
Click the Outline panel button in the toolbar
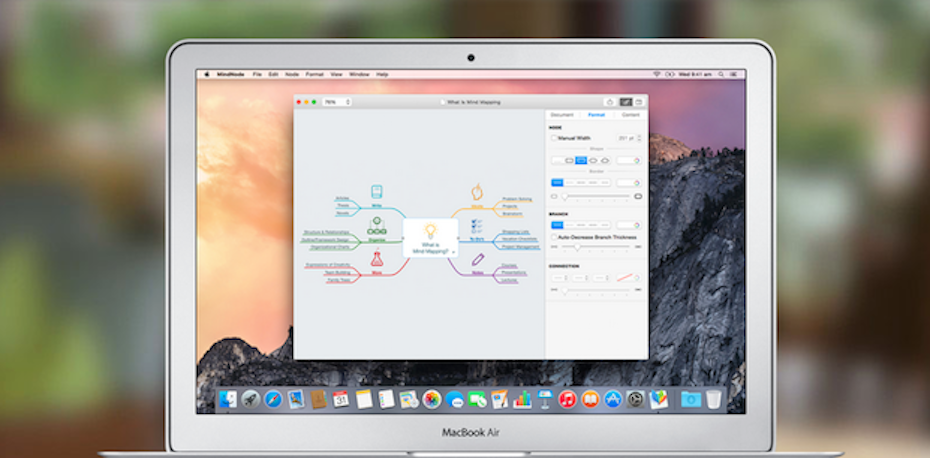tap(639, 102)
